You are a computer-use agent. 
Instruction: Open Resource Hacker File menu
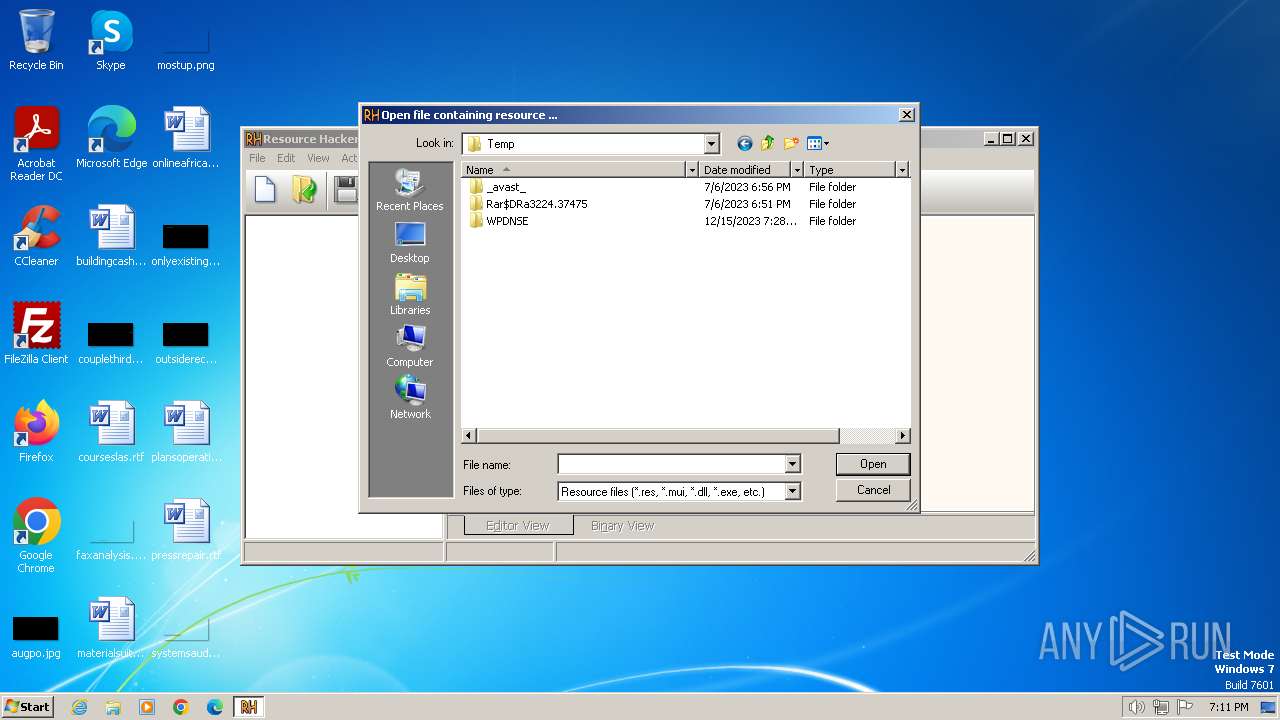(x=257, y=158)
